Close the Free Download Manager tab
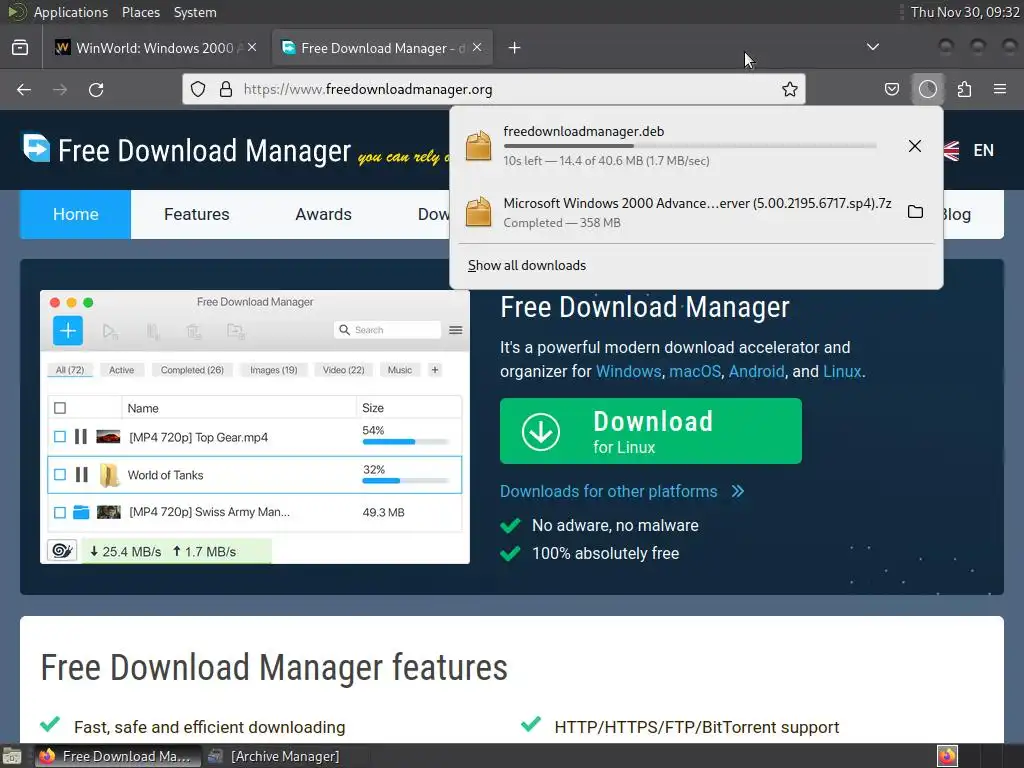Viewport: 1024px width, 768px height. tap(477, 47)
